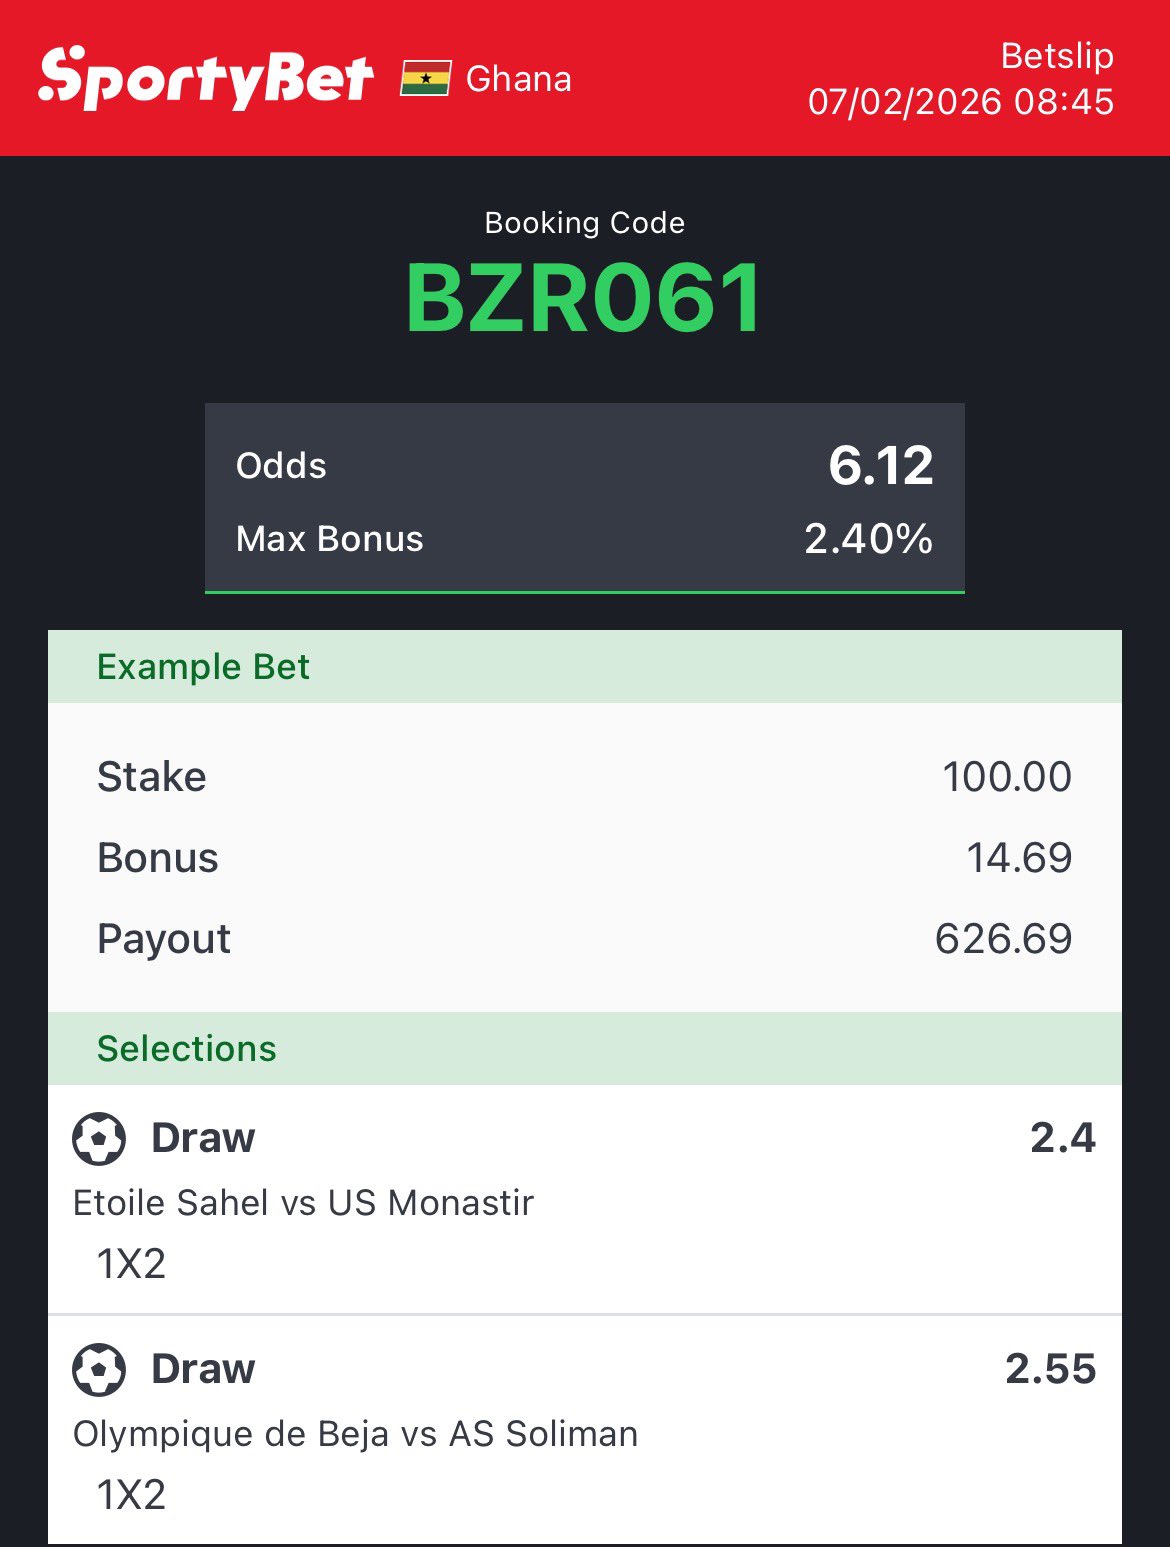The width and height of the screenshot is (1170, 1547).
Task: Click the 1X2 market label under Etoile Sahel
Action: pos(131,1264)
